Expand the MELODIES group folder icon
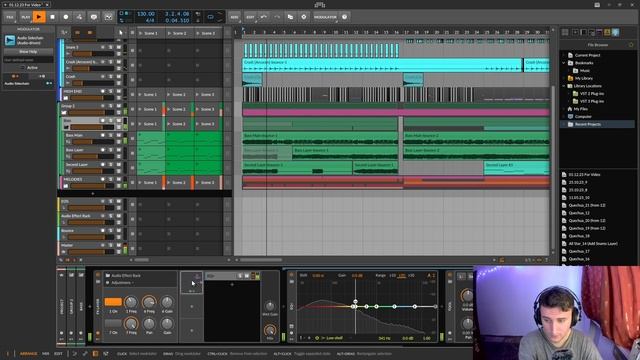Image resolution: width=640 pixels, height=360 pixels. pyautogui.click(x=65, y=186)
